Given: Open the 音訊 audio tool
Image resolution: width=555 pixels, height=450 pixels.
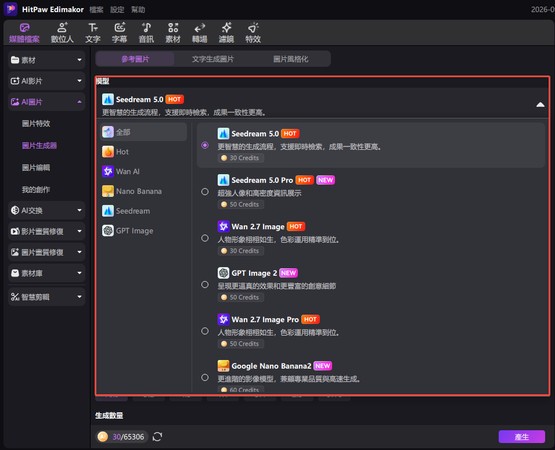Looking at the screenshot, I should coord(146,33).
